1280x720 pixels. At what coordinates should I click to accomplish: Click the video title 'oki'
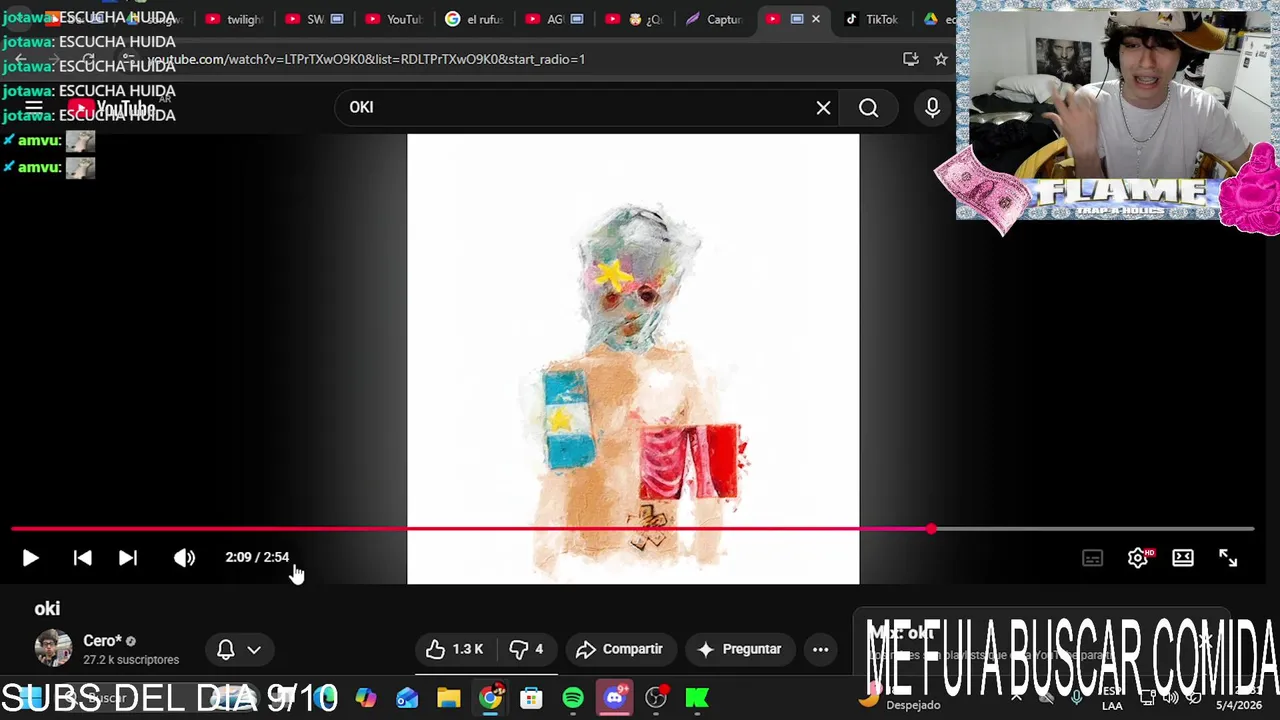coord(47,608)
